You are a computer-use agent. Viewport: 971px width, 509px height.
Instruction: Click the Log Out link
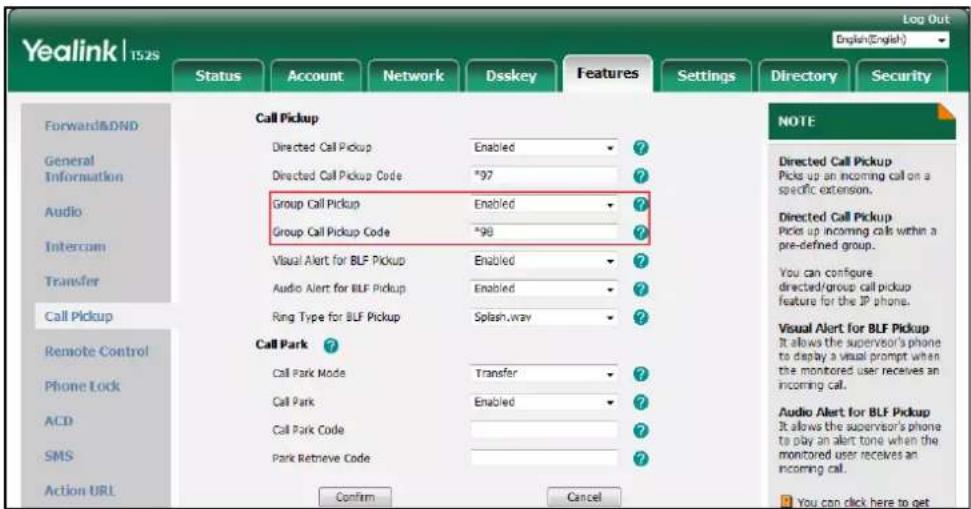pyautogui.click(x=926, y=19)
